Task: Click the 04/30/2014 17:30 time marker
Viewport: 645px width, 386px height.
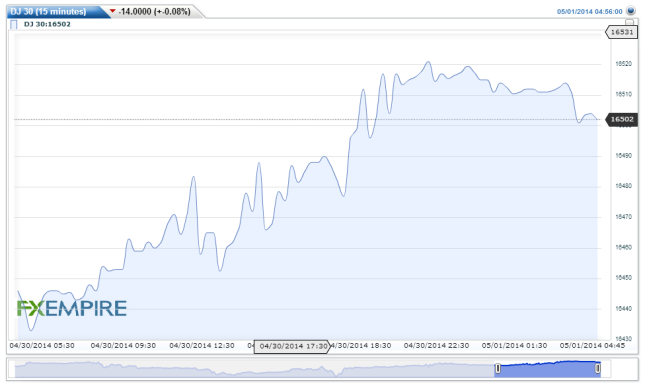Action: 292,346
